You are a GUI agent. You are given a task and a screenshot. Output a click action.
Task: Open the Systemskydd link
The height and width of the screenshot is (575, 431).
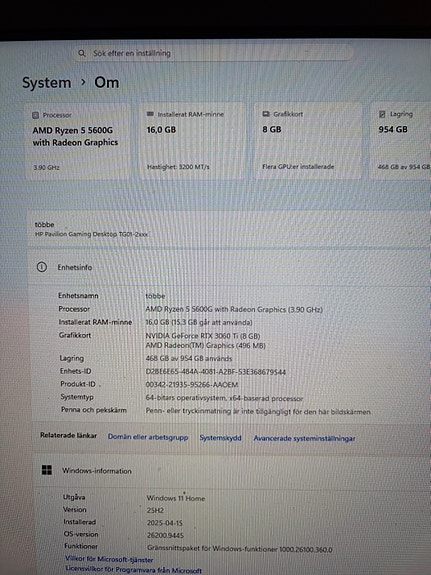click(220, 438)
